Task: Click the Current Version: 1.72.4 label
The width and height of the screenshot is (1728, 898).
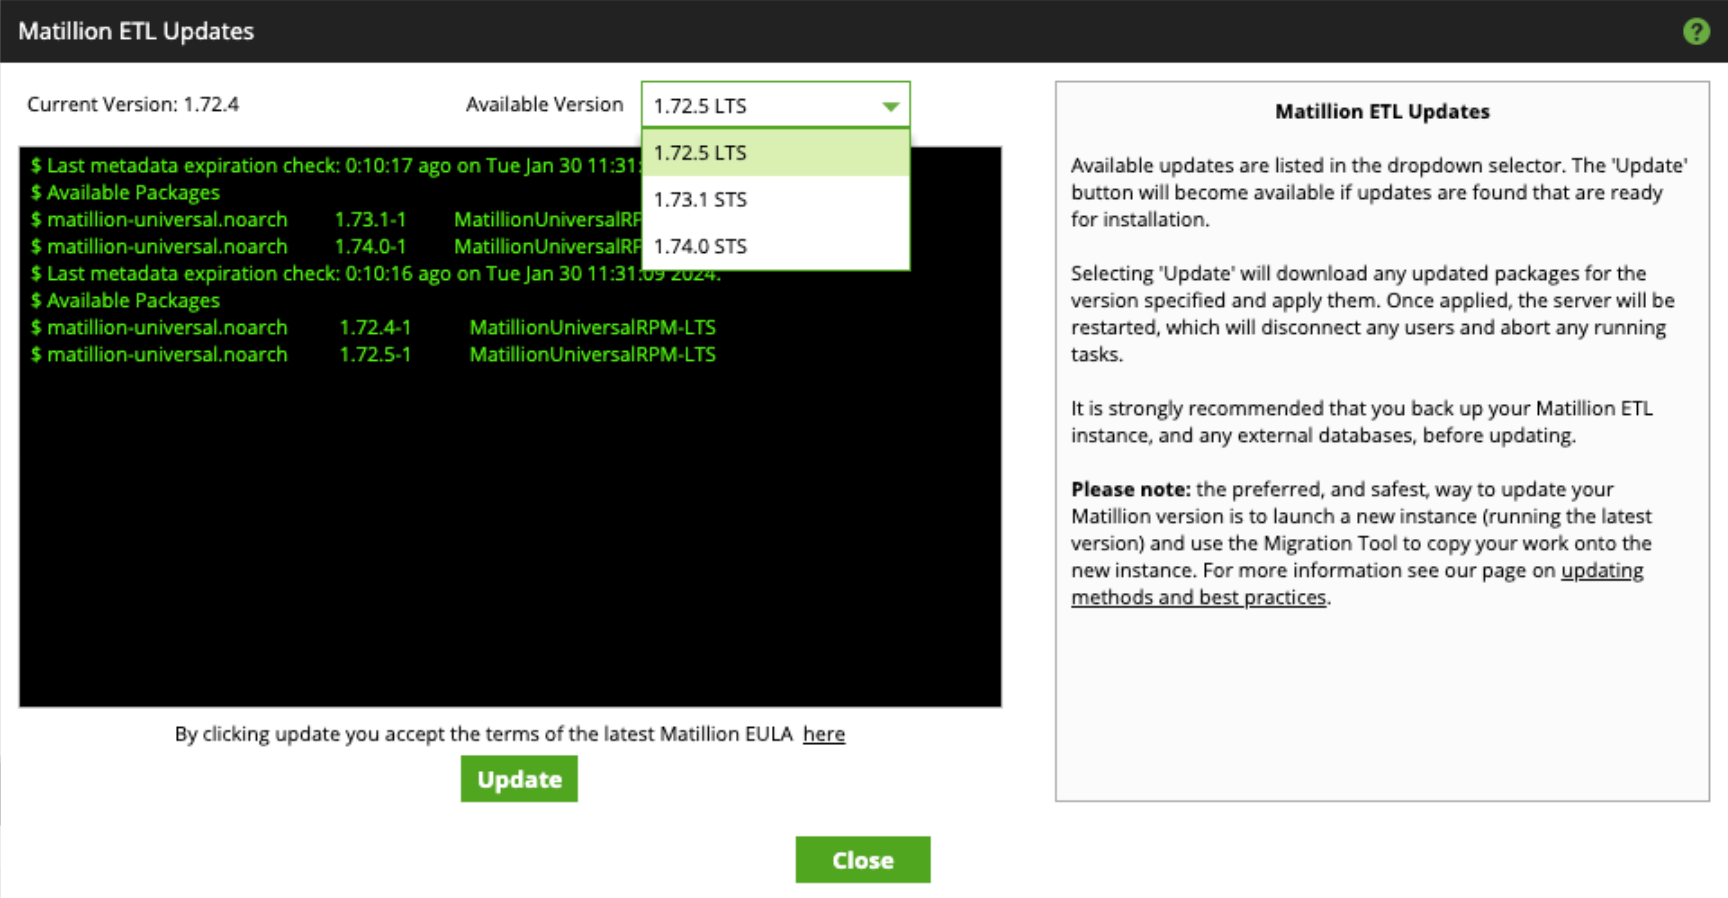Action: [133, 104]
